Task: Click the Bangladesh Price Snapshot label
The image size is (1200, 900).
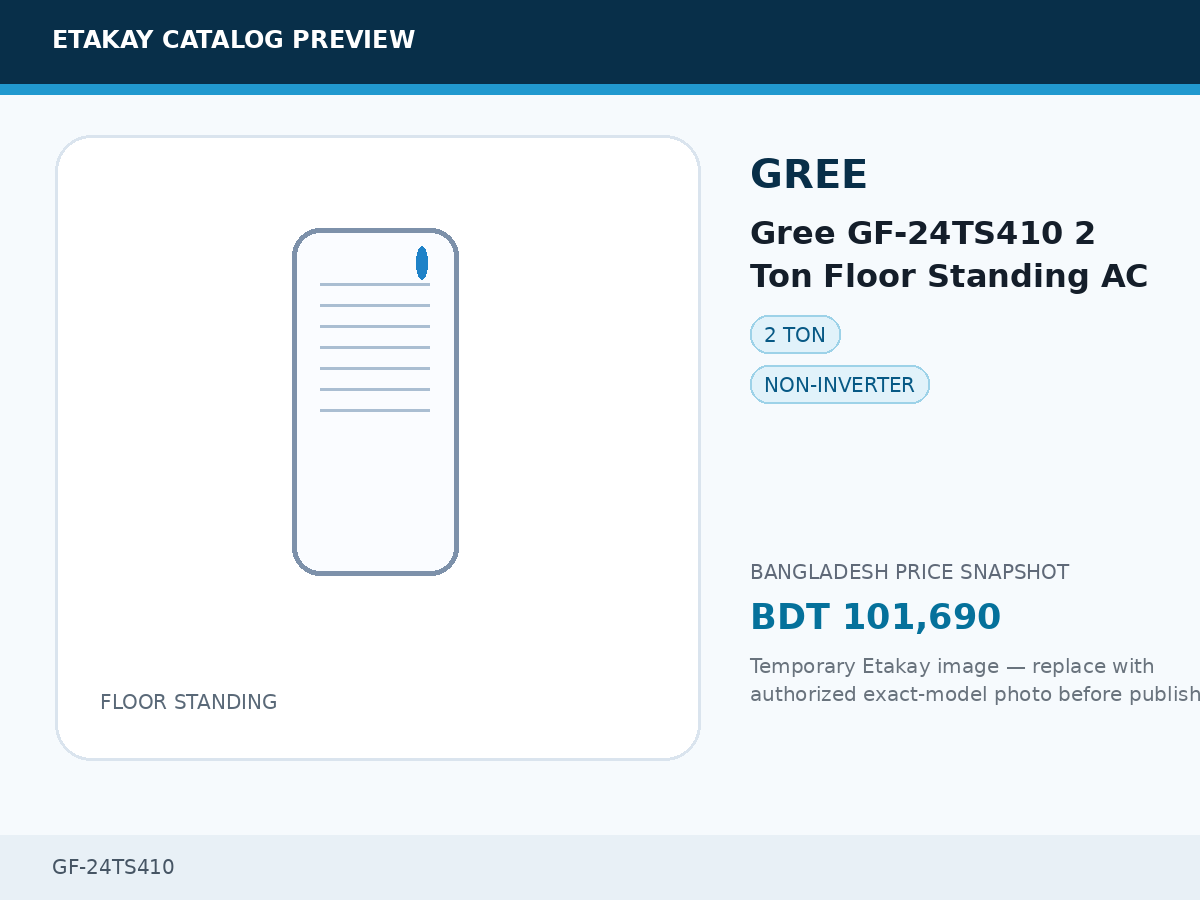Action: [909, 572]
